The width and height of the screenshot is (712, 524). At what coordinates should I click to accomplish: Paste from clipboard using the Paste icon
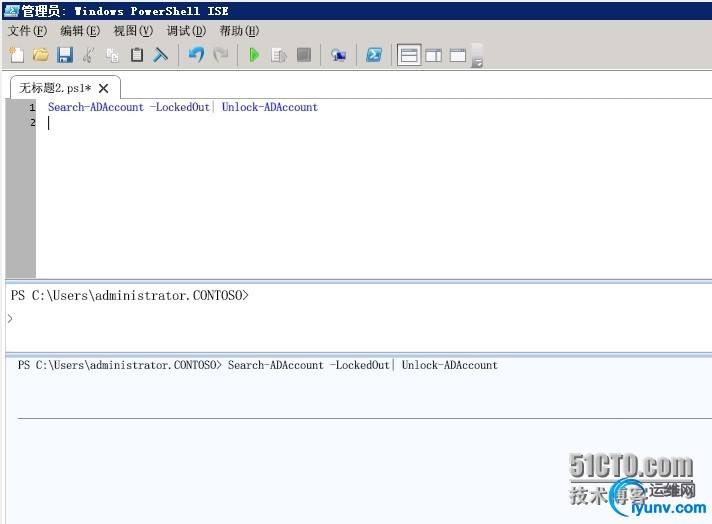pyautogui.click(x=137, y=55)
